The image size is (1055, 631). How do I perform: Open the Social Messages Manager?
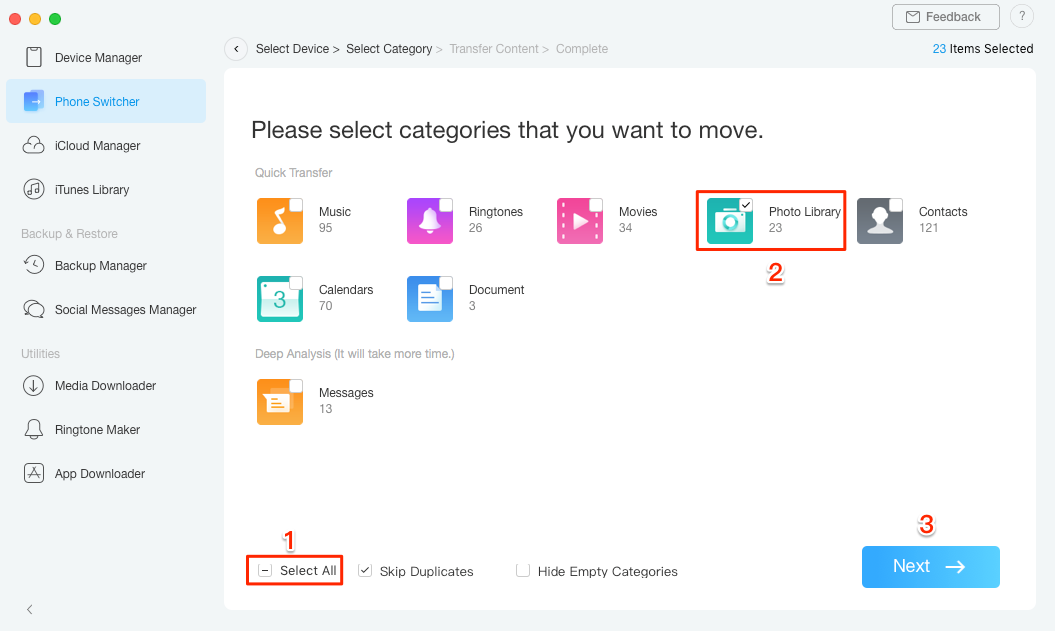(x=33, y=309)
